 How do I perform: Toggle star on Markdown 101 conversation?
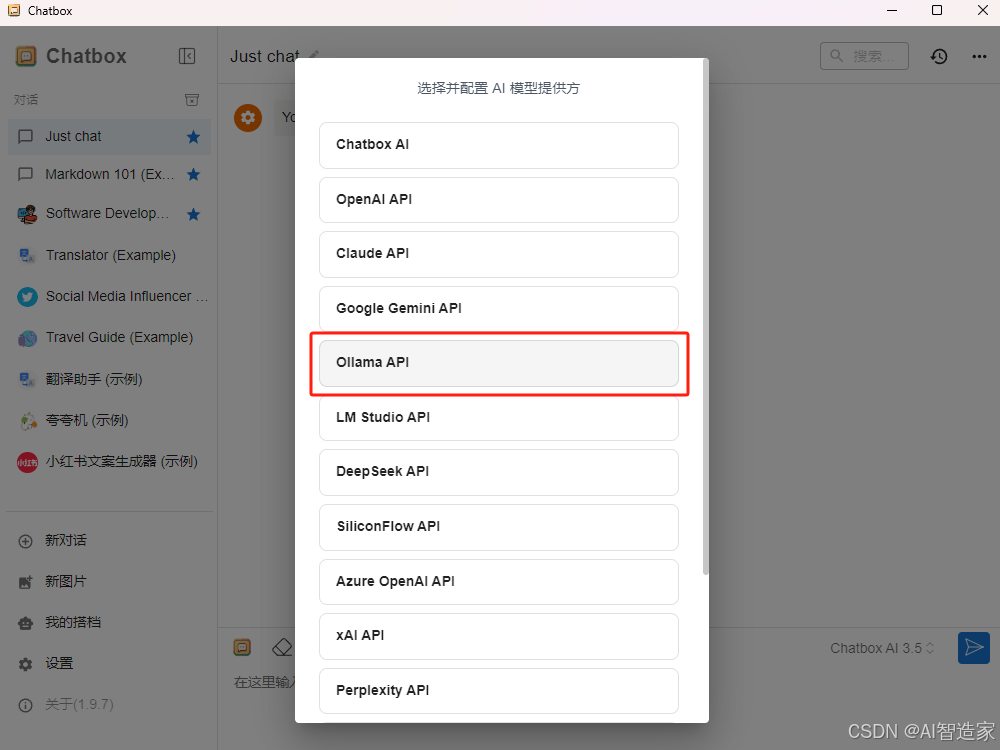[x=193, y=174]
